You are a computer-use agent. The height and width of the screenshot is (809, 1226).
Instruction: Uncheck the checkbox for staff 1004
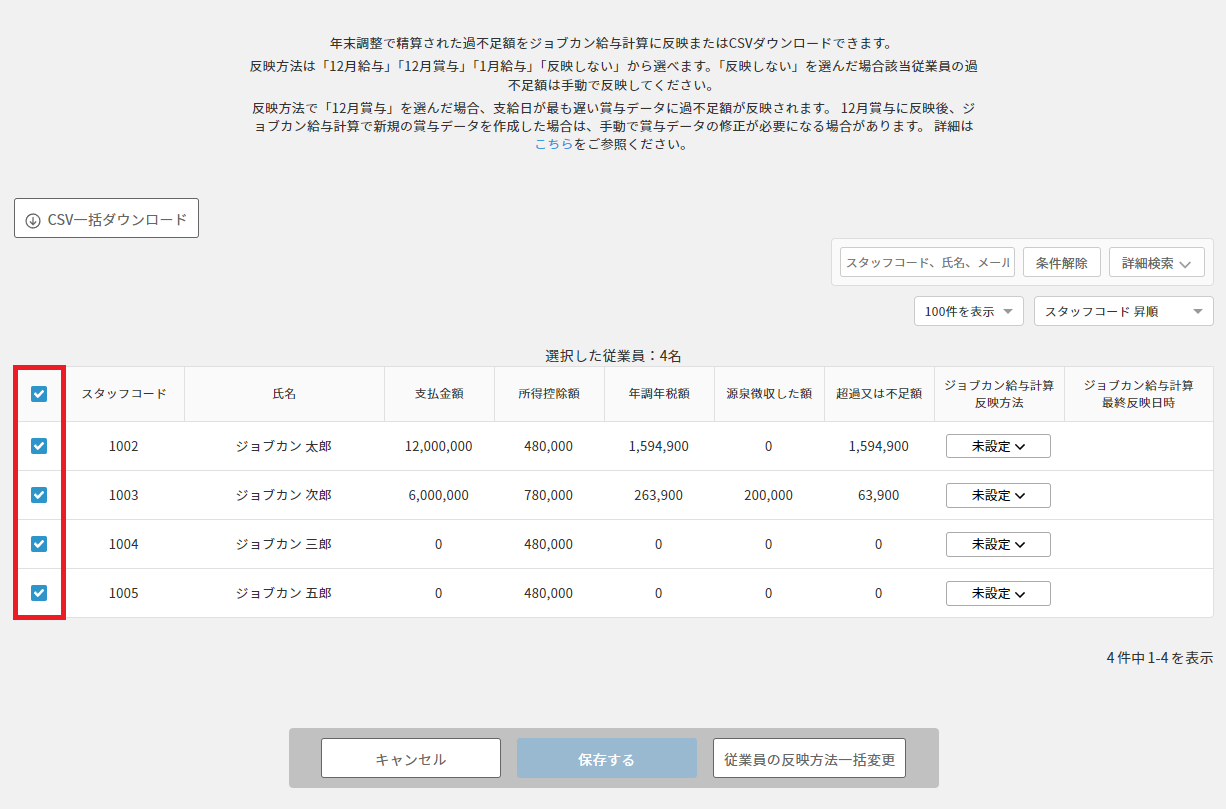[39, 544]
